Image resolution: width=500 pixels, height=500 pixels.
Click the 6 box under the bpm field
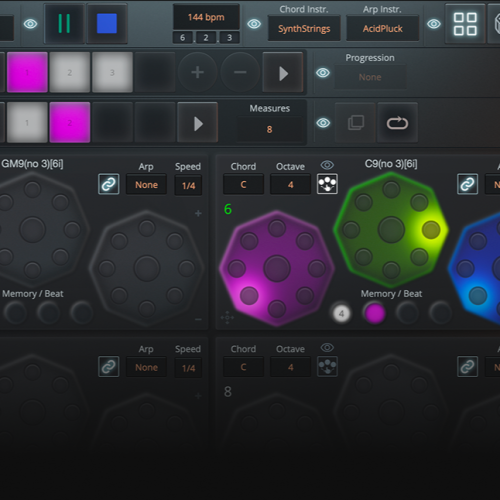[182, 38]
